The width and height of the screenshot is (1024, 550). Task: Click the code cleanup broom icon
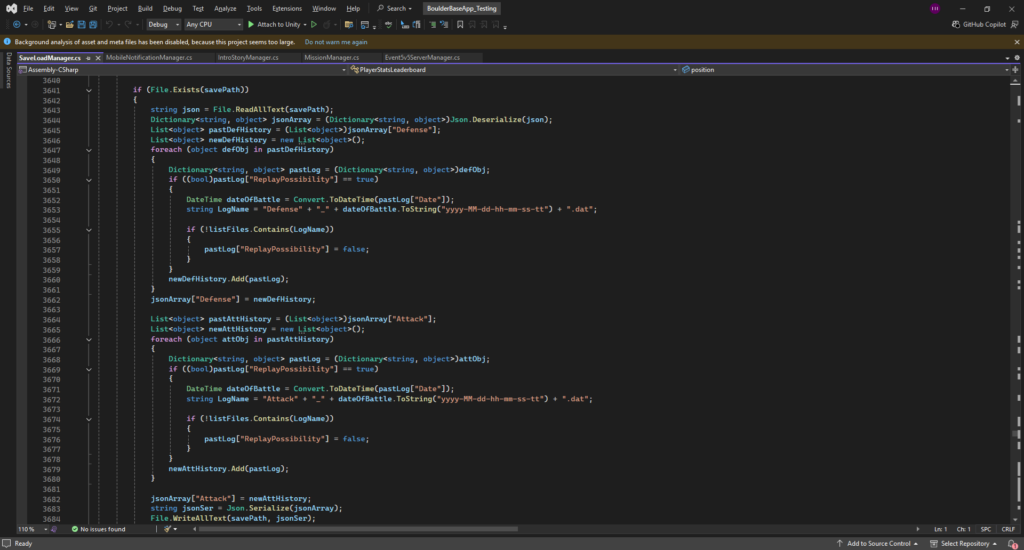click(x=167, y=529)
